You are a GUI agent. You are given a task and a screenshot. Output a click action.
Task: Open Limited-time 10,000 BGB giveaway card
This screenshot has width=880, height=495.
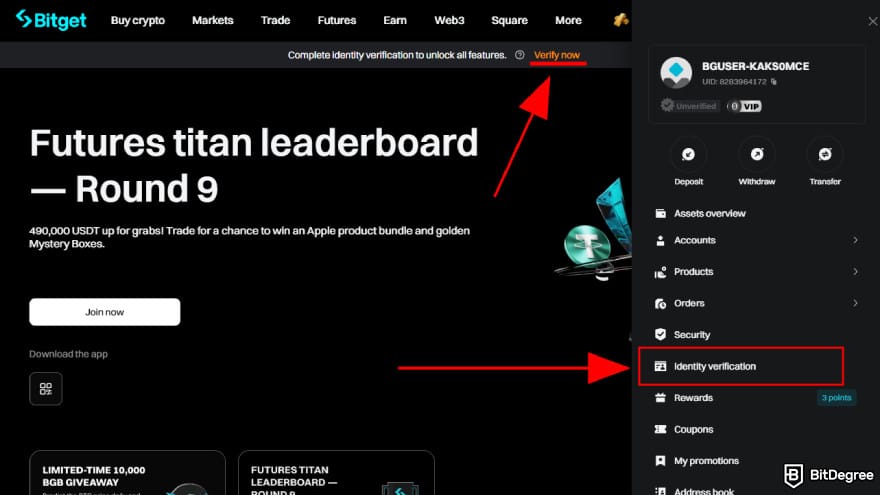point(127,473)
